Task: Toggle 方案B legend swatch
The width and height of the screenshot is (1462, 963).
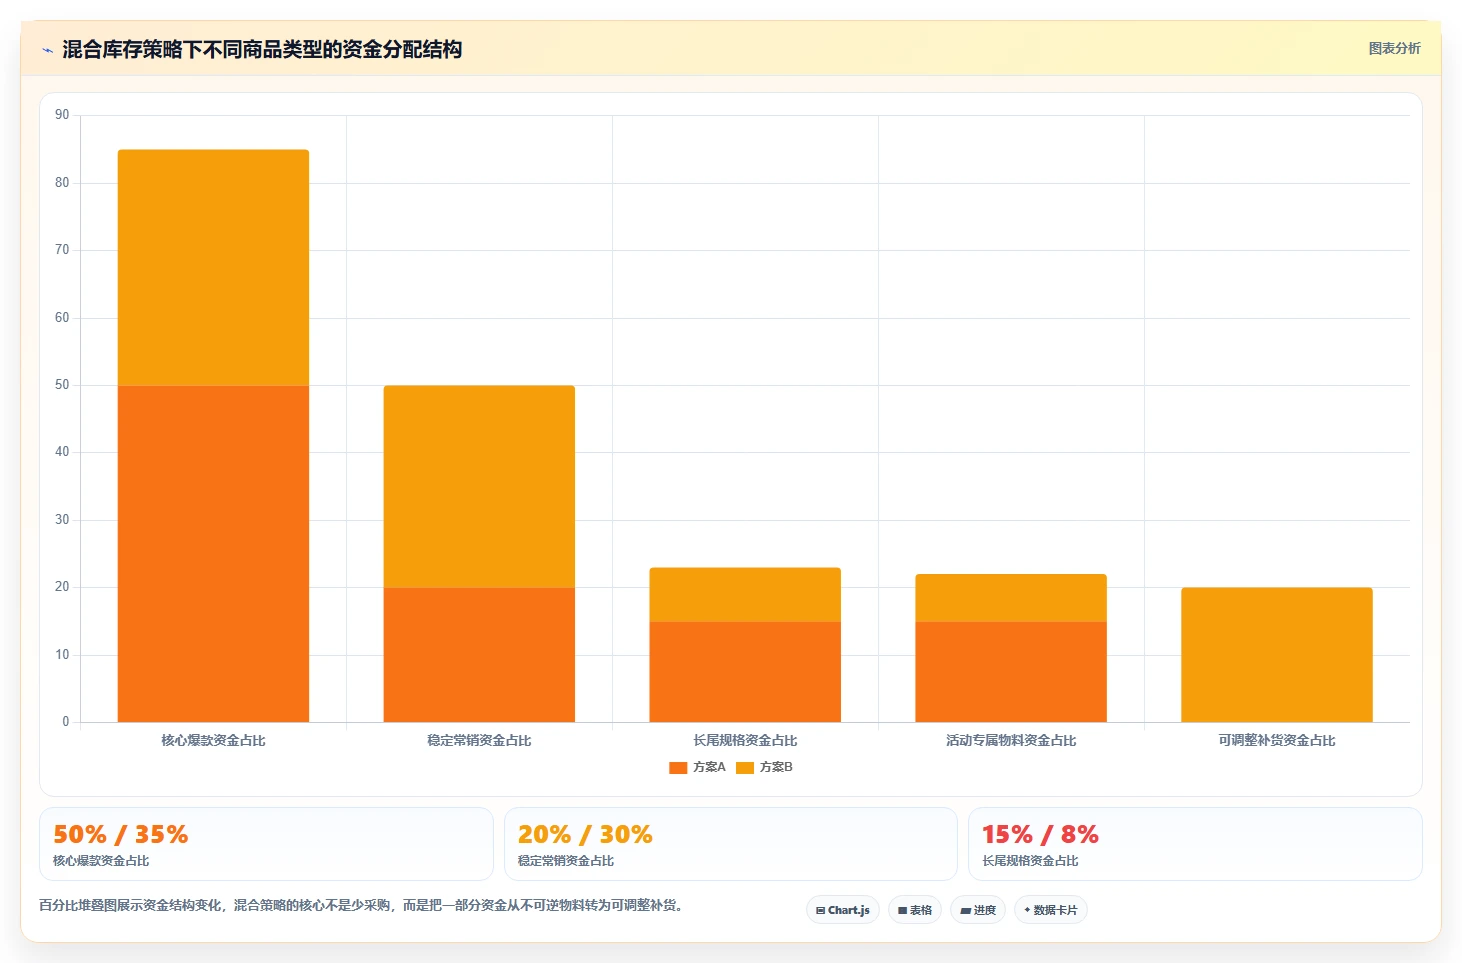Action: pos(745,767)
